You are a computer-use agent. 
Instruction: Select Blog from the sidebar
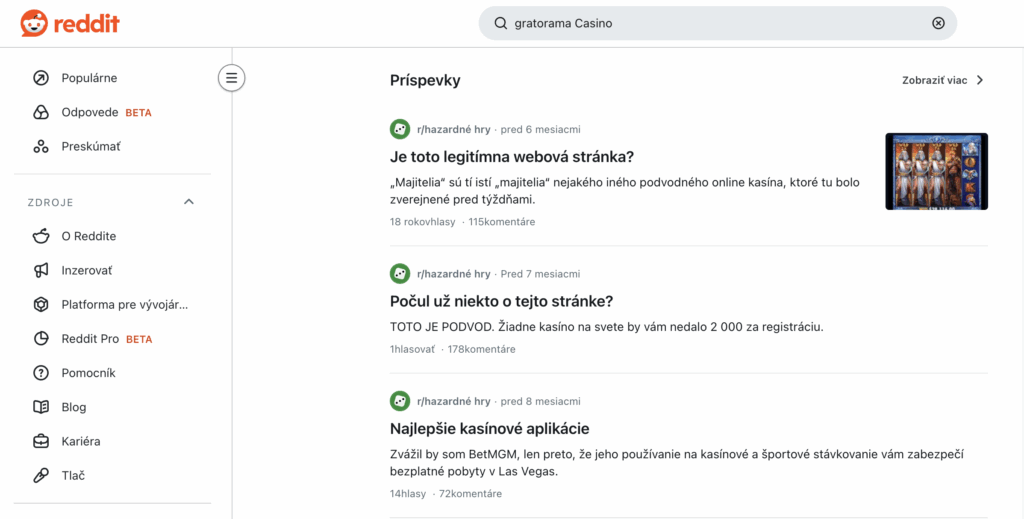(73, 407)
